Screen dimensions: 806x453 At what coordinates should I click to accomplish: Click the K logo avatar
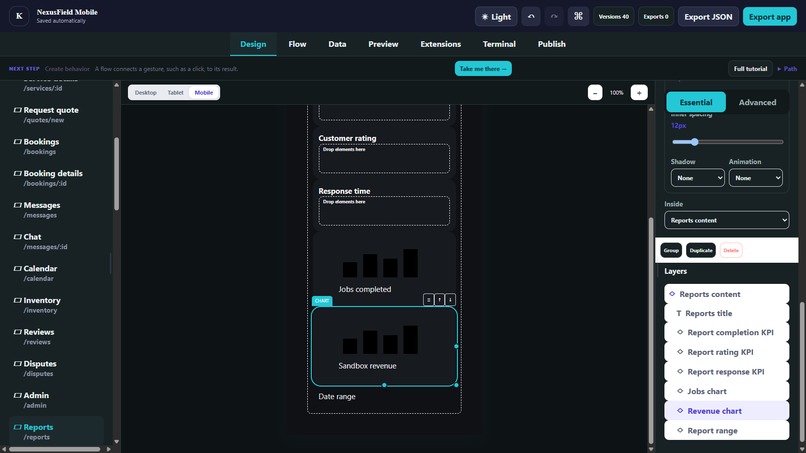[x=19, y=16]
